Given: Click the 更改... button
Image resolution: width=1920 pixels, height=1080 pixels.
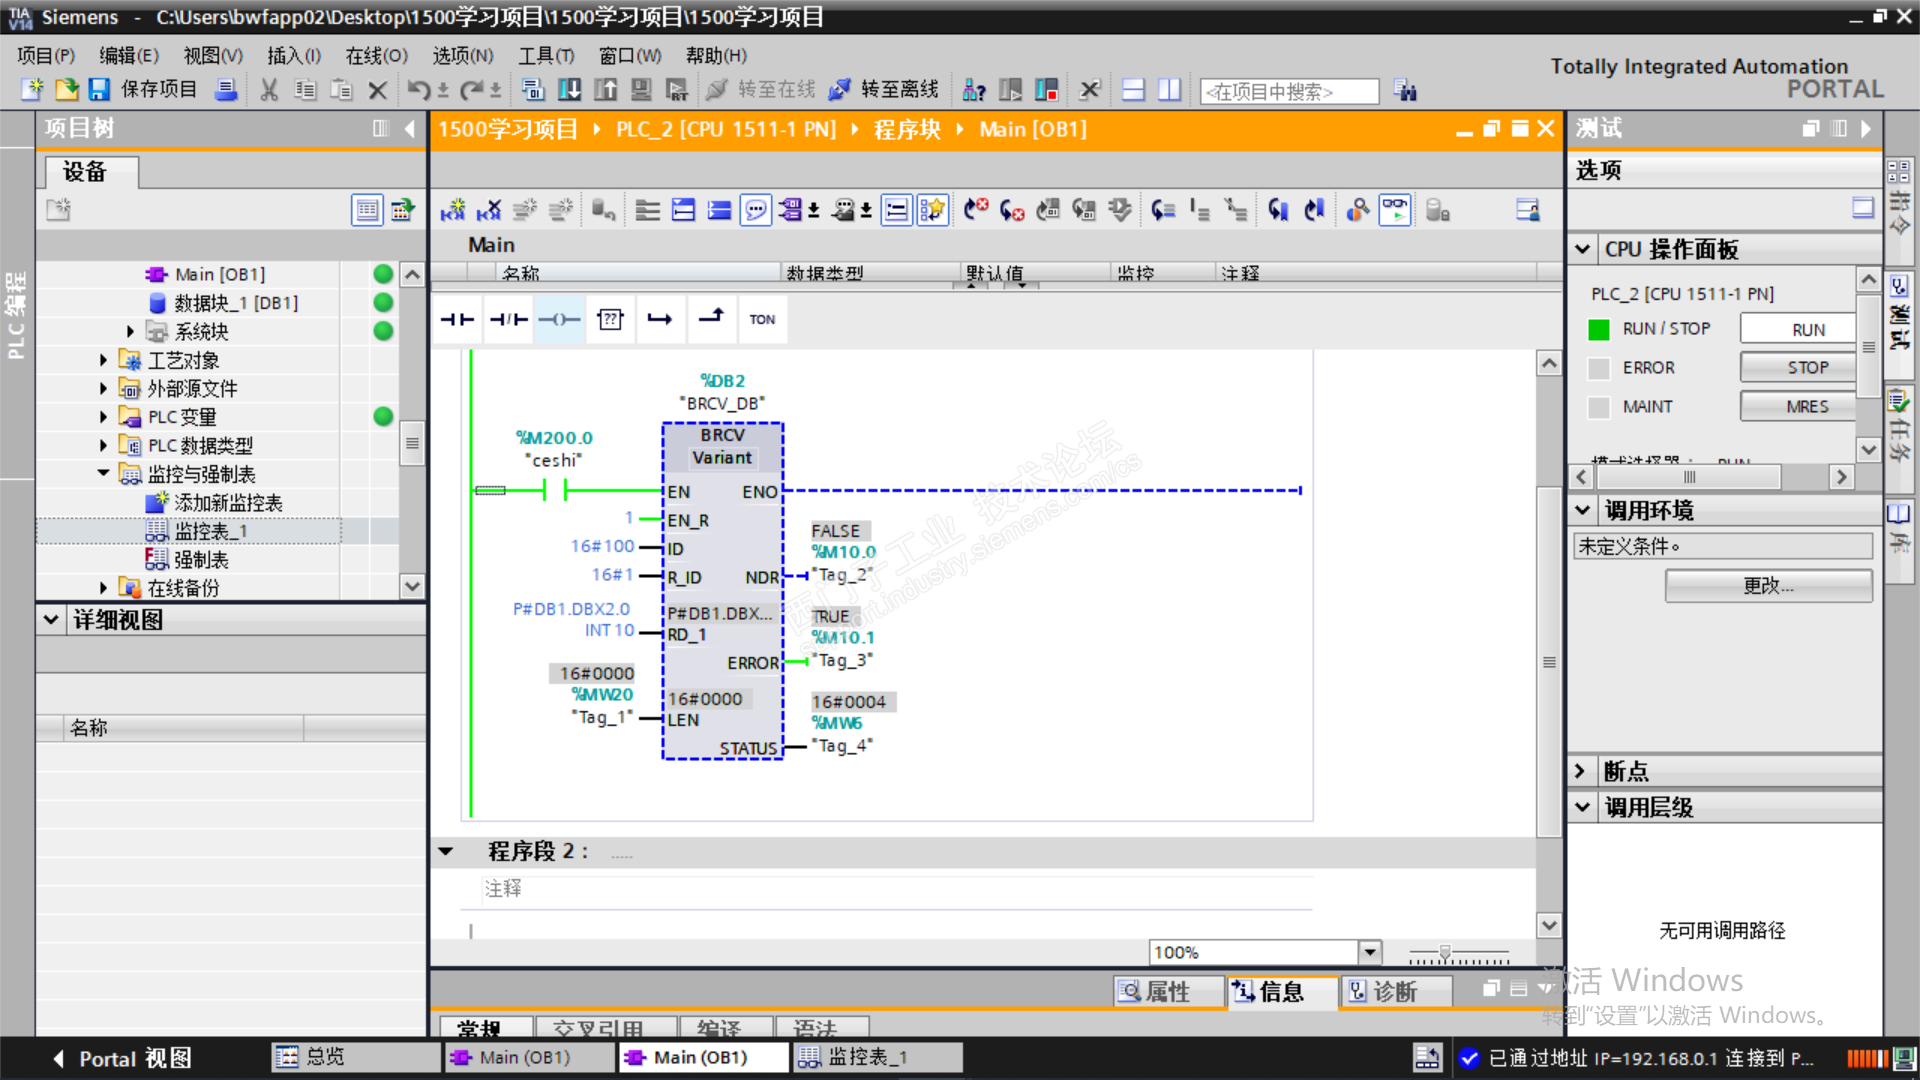Looking at the screenshot, I should (1768, 586).
